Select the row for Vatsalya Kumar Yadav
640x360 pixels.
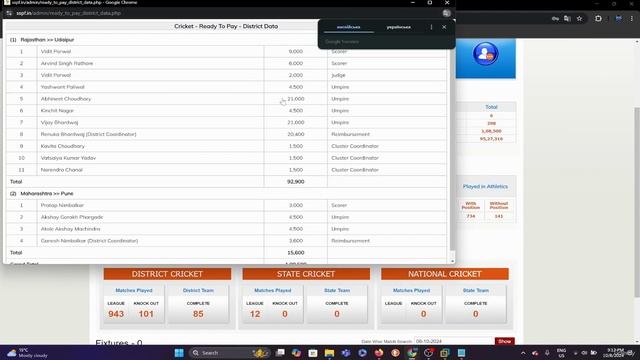tap(227, 158)
